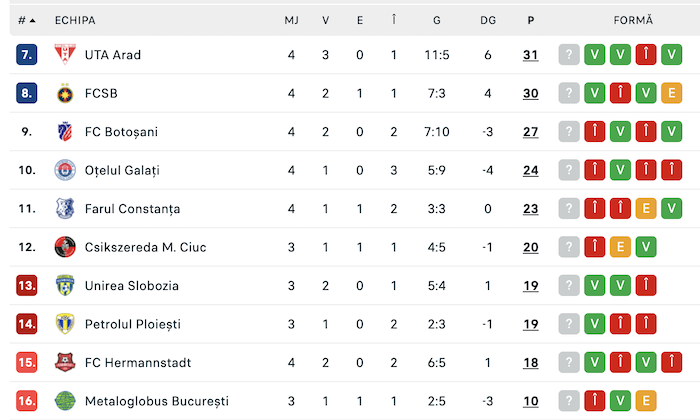Click FORMĂ column header
Image resolution: width=700 pixels, height=420 pixels.
coord(633,20)
